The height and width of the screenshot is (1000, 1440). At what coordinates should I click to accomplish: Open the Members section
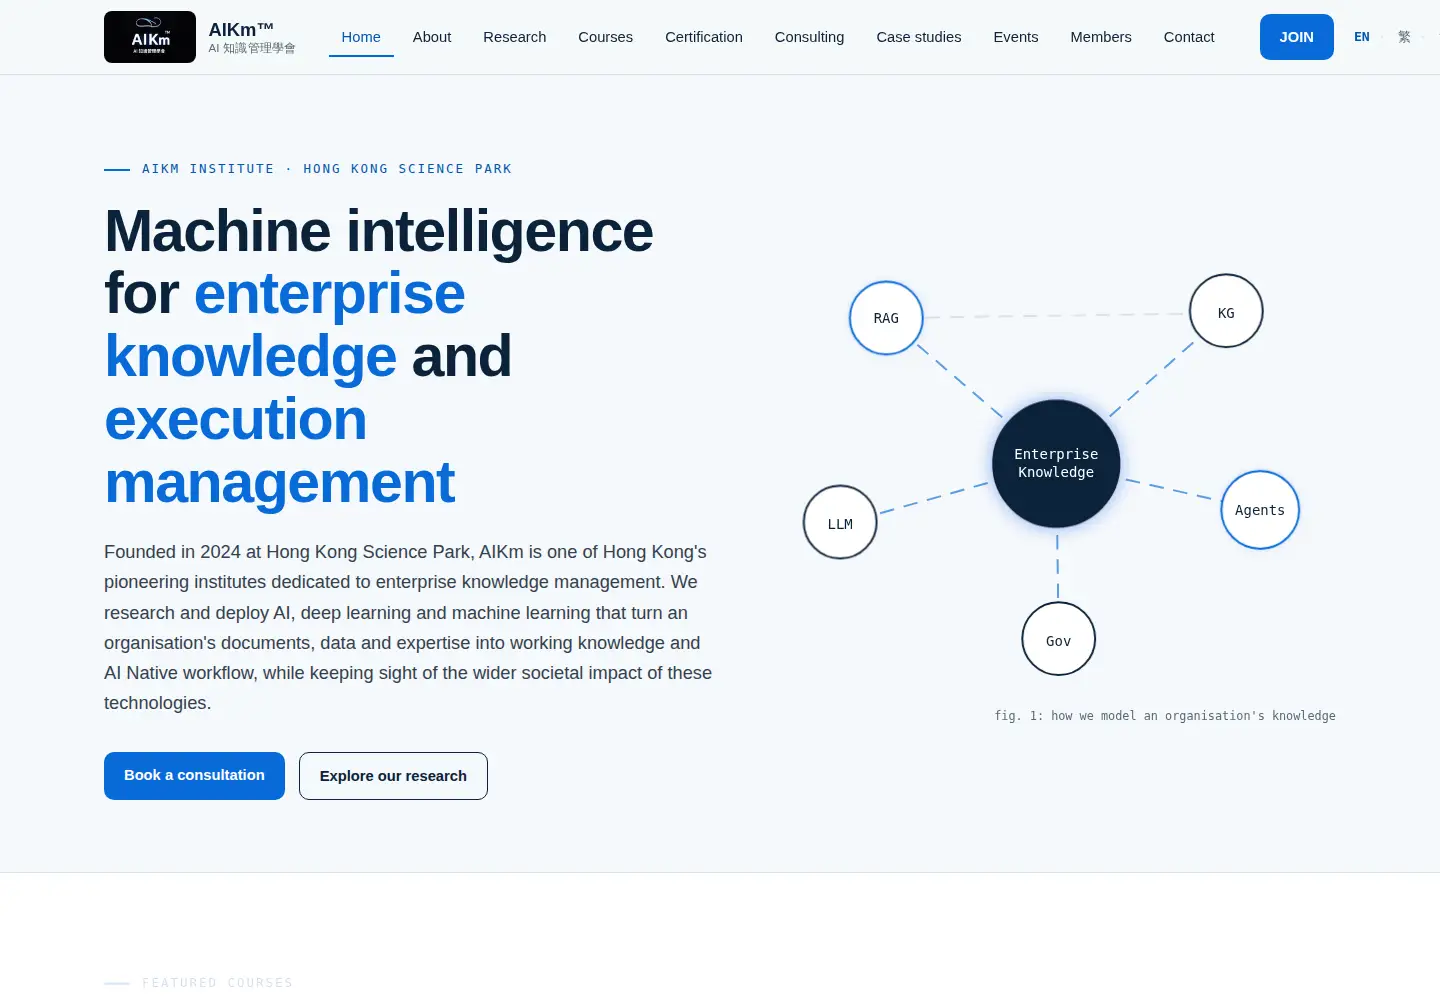[1101, 37]
